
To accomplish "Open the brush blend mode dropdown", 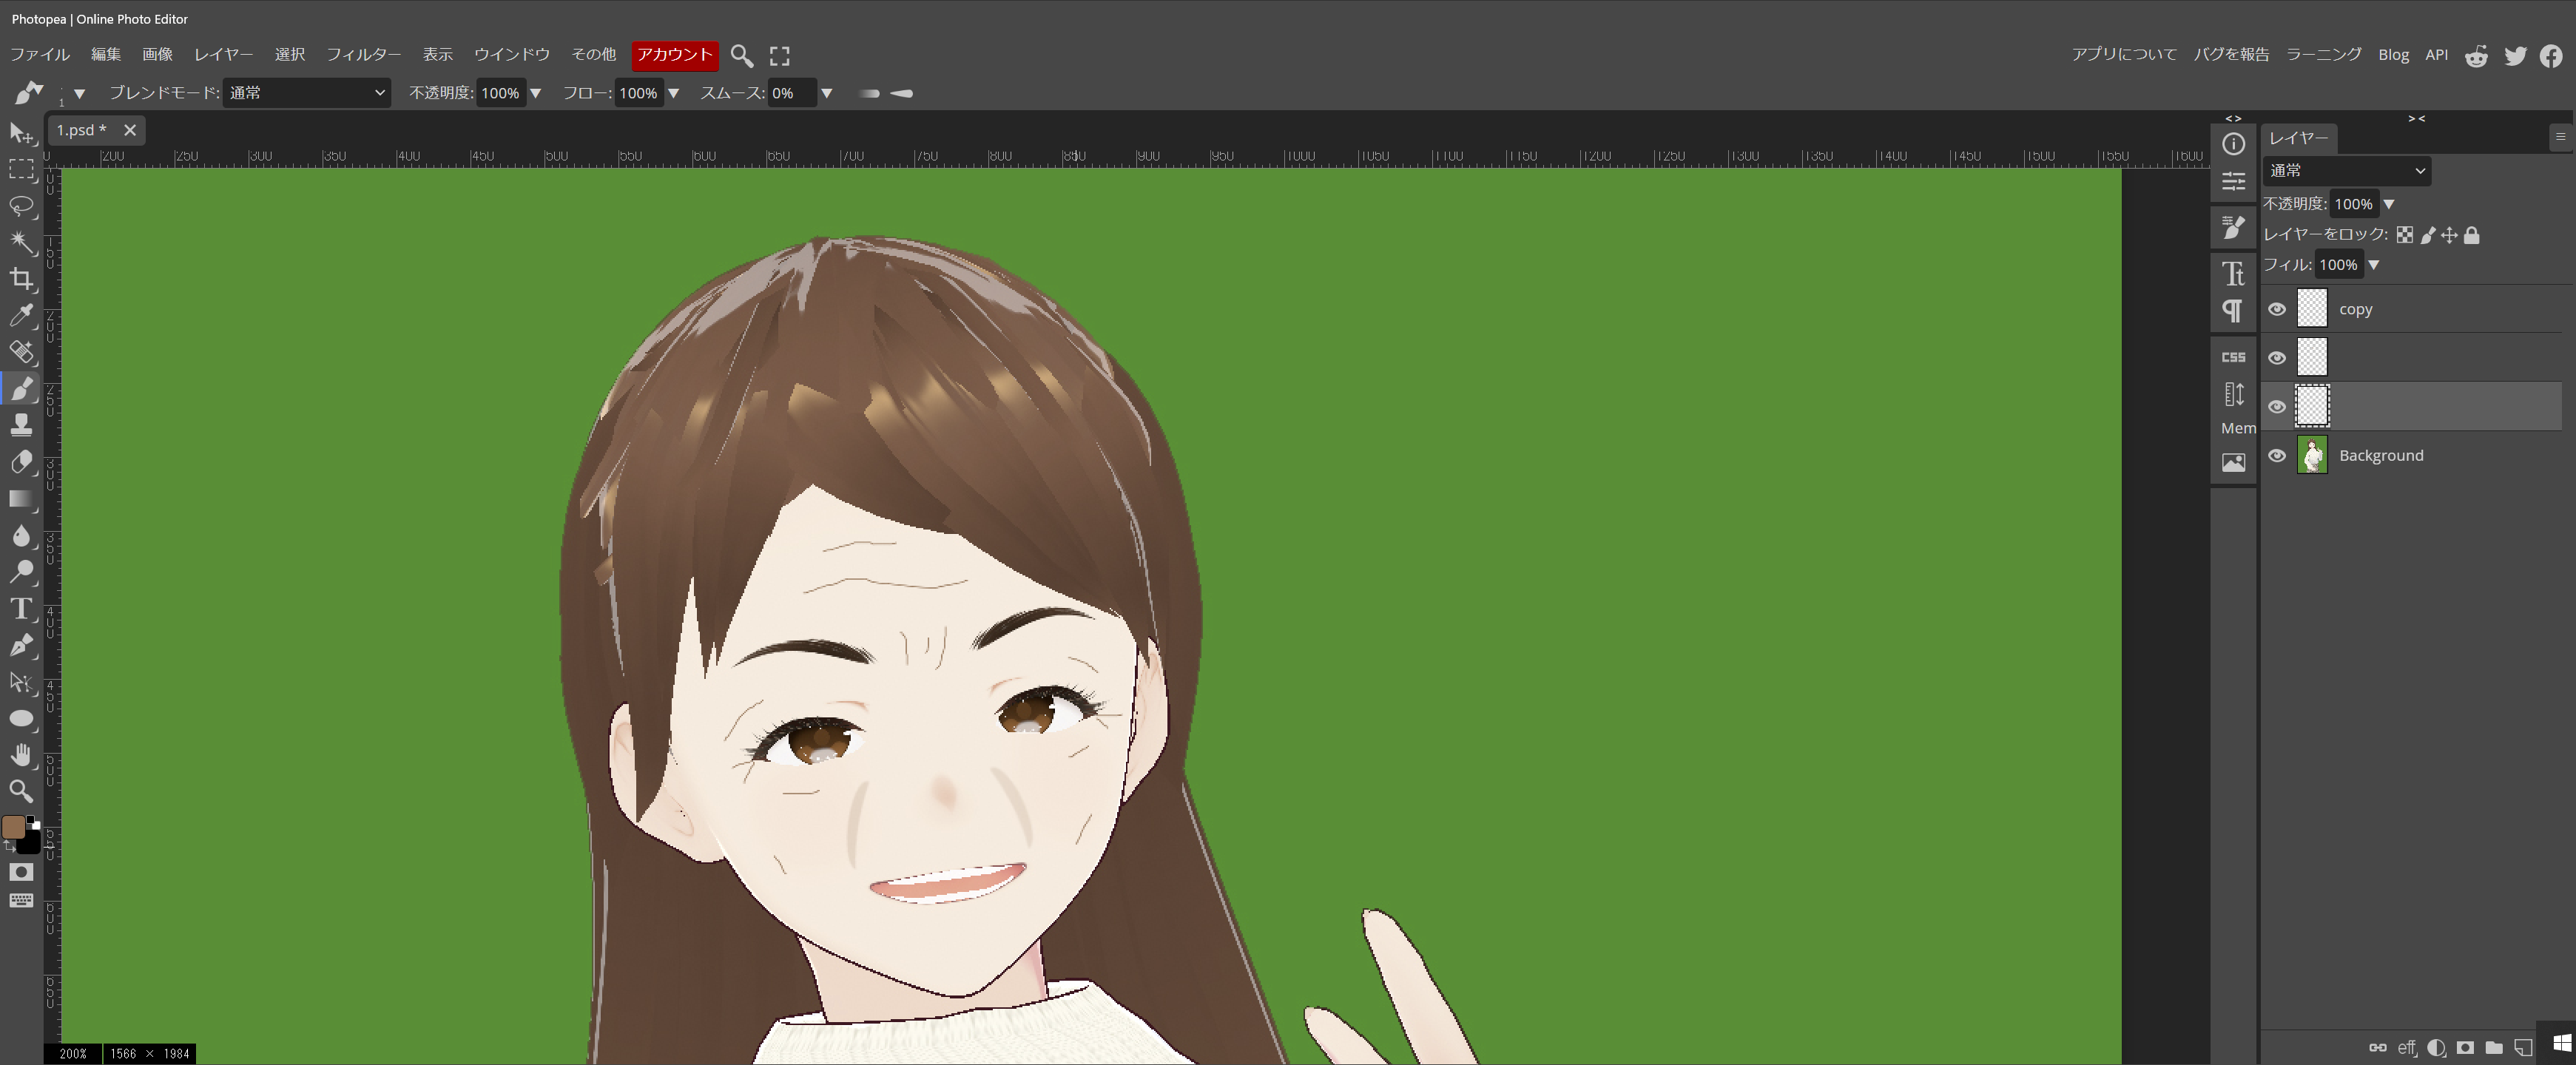I will point(306,93).
